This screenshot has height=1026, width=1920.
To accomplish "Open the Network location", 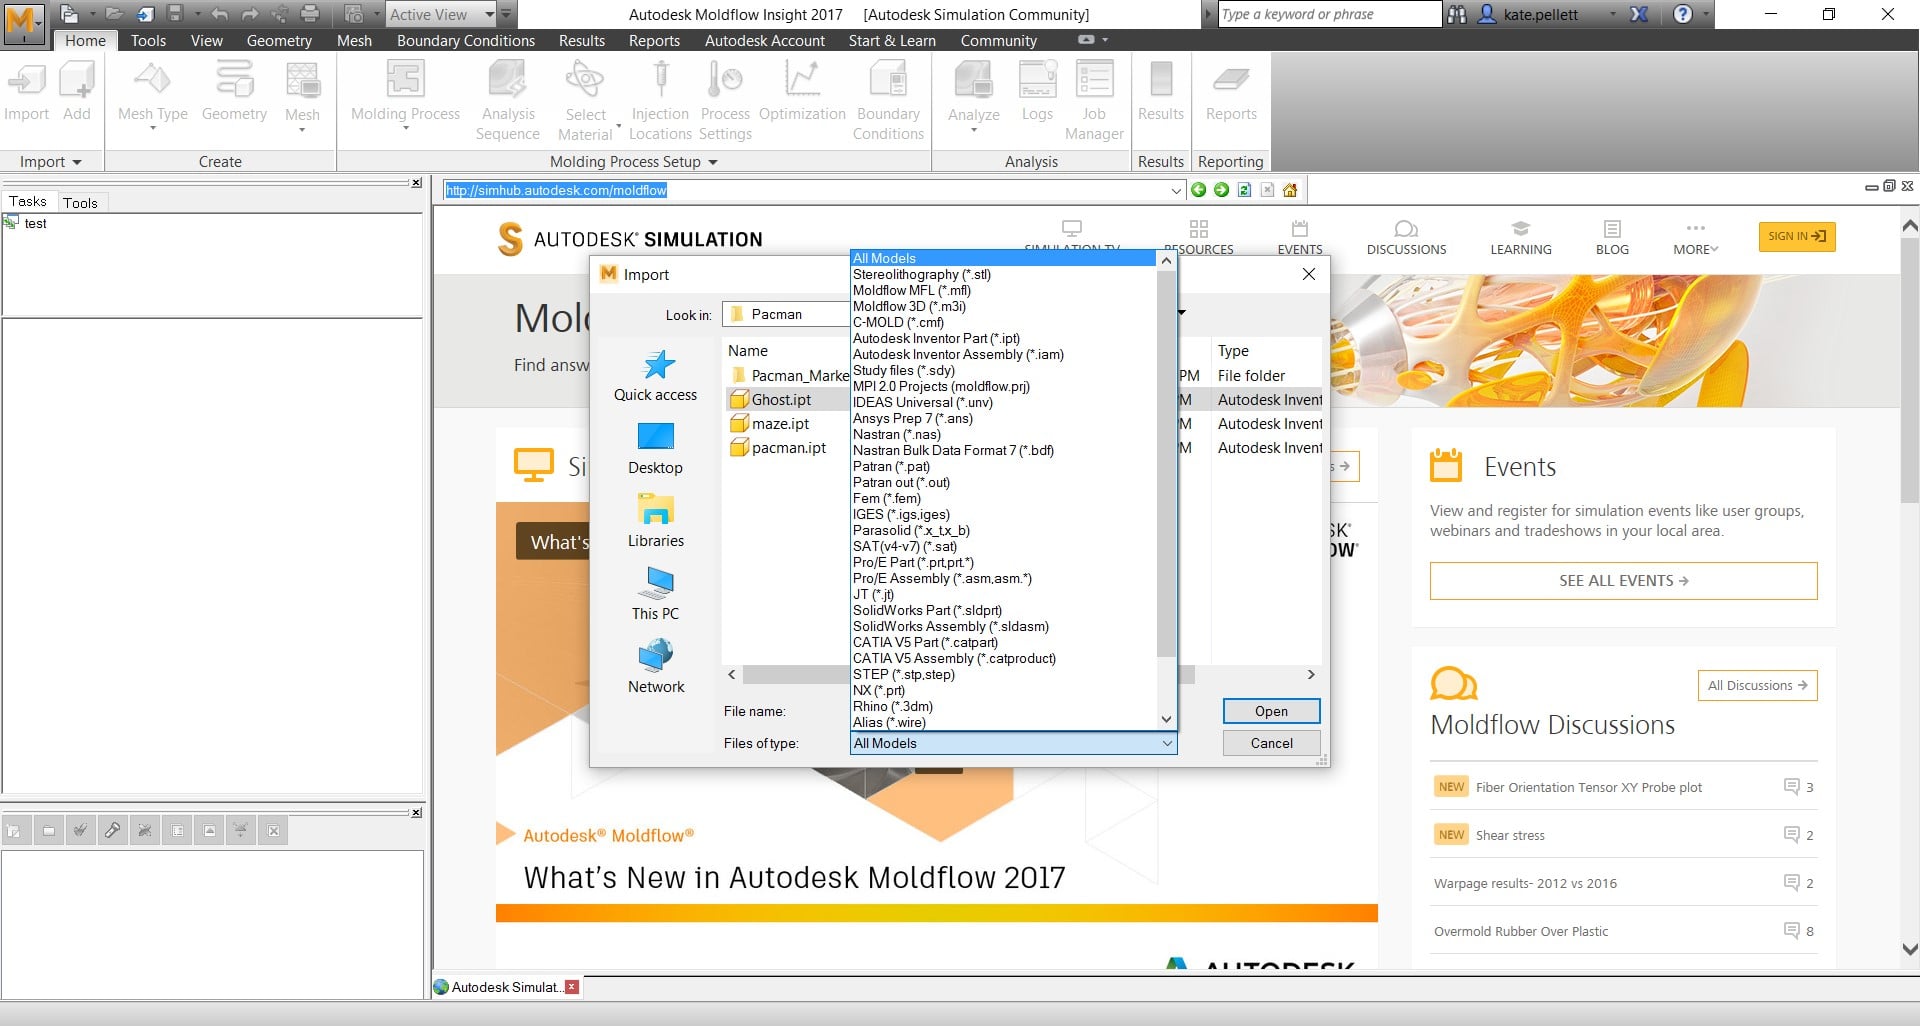I will (655, 667).
